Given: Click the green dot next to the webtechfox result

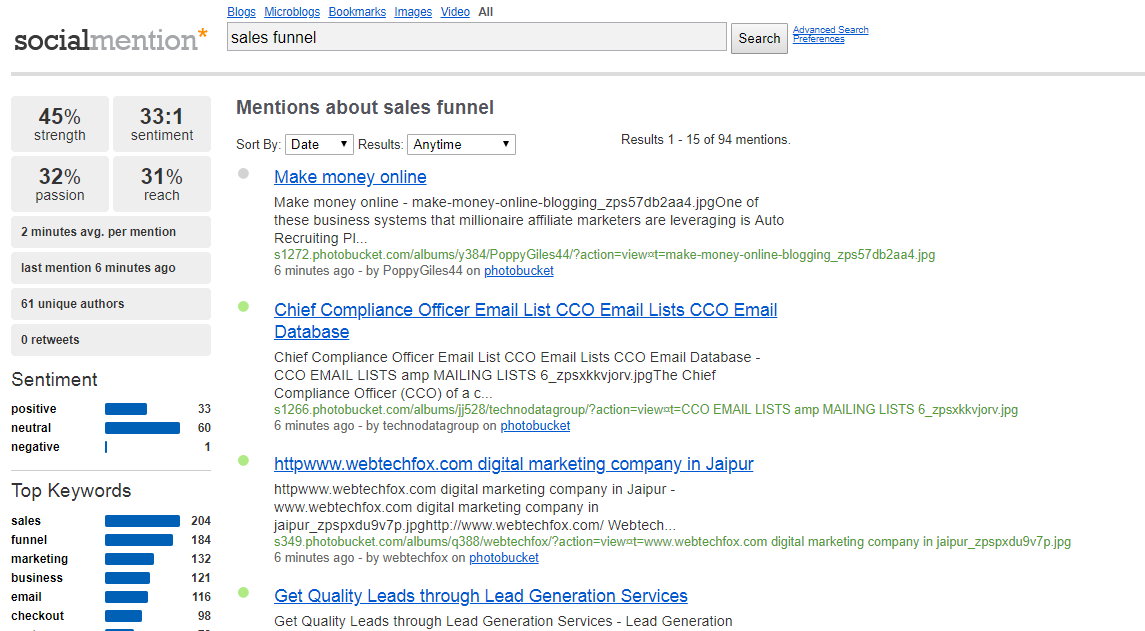Looking at the screenshot, I should (x=243, y=463).
